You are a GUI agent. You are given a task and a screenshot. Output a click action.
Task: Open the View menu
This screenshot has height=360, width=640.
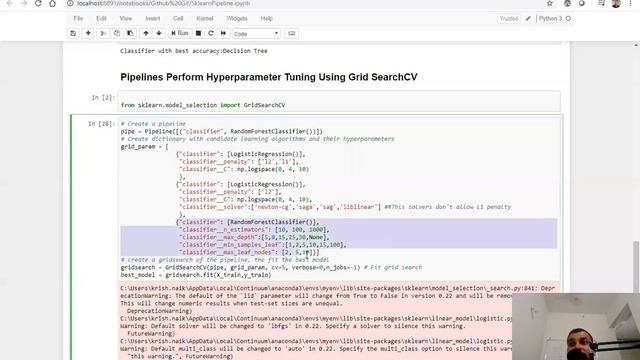click(x=126, y=18)
